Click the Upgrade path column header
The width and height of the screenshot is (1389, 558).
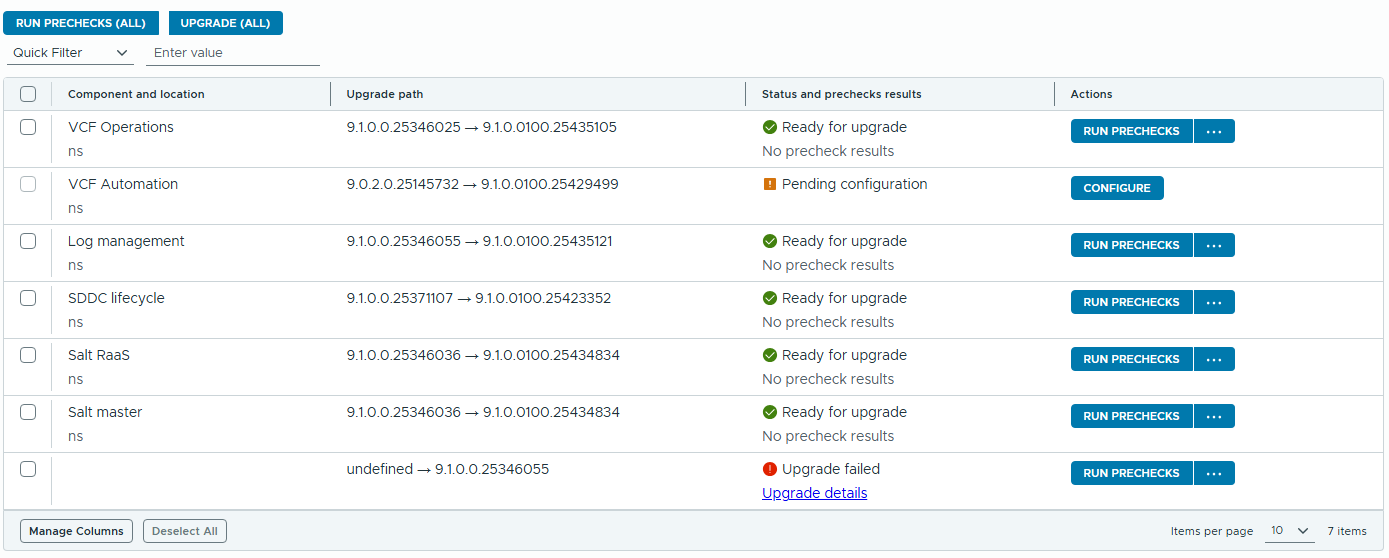385,94
